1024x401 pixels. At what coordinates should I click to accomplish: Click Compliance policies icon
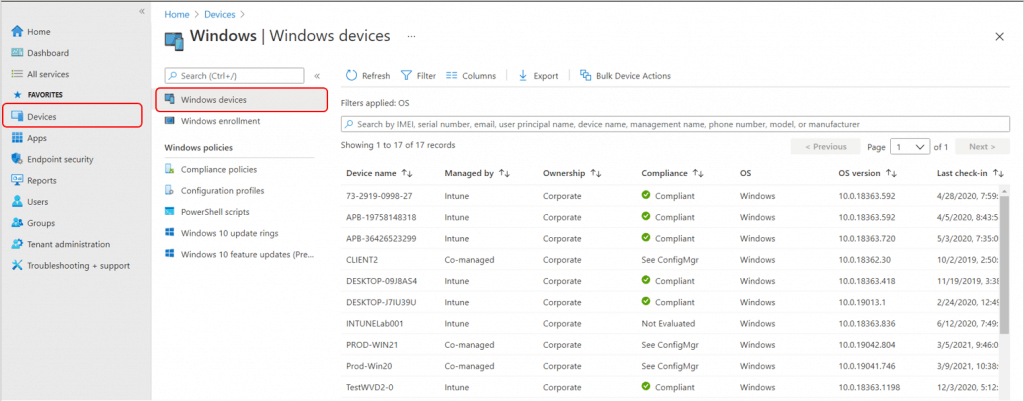pos(169,169)
